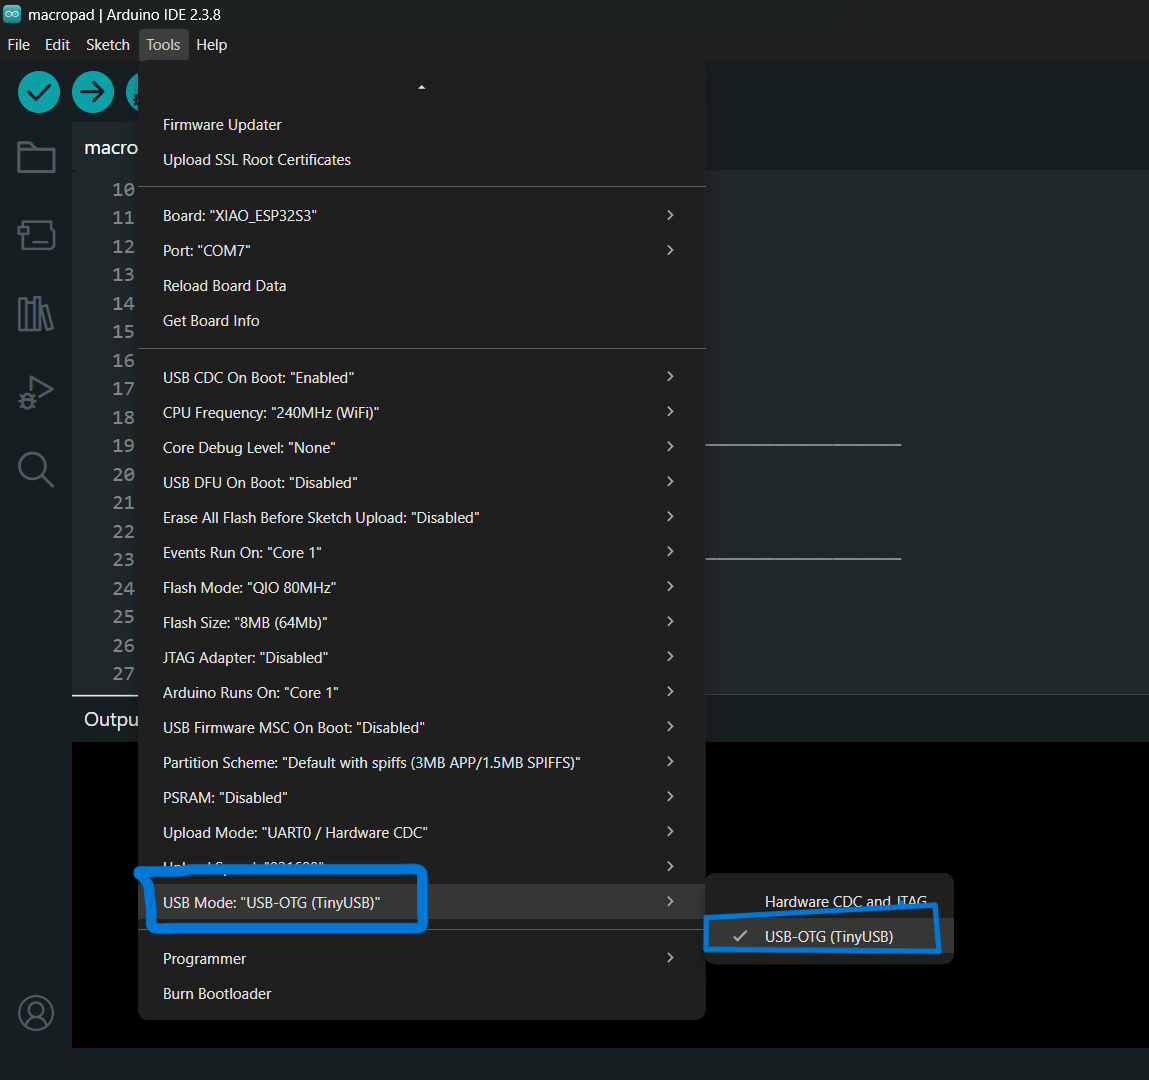Image resolution: width=1149 pixels, height=1080 pixels.
Task: Expand Flash Mode "QIO 80MHz" submenu
Action: coord(421,588)
